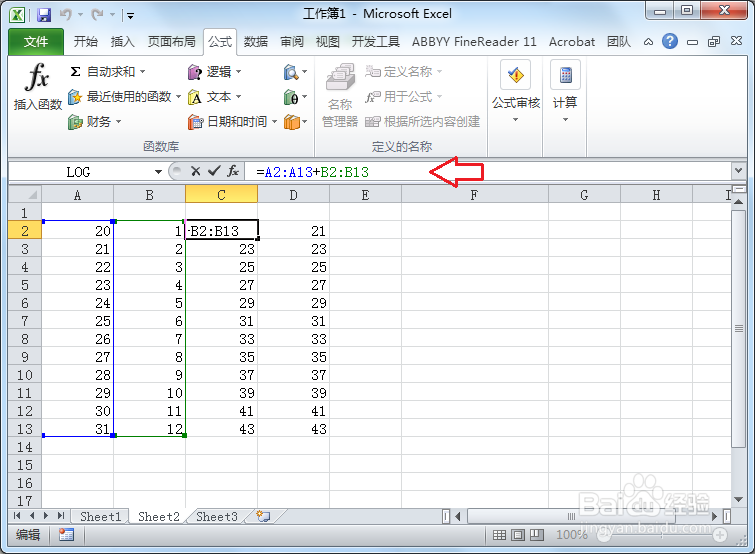Open the Calculation (计算) group
Viewport: 755px width, 554px height.
point(565,91)
